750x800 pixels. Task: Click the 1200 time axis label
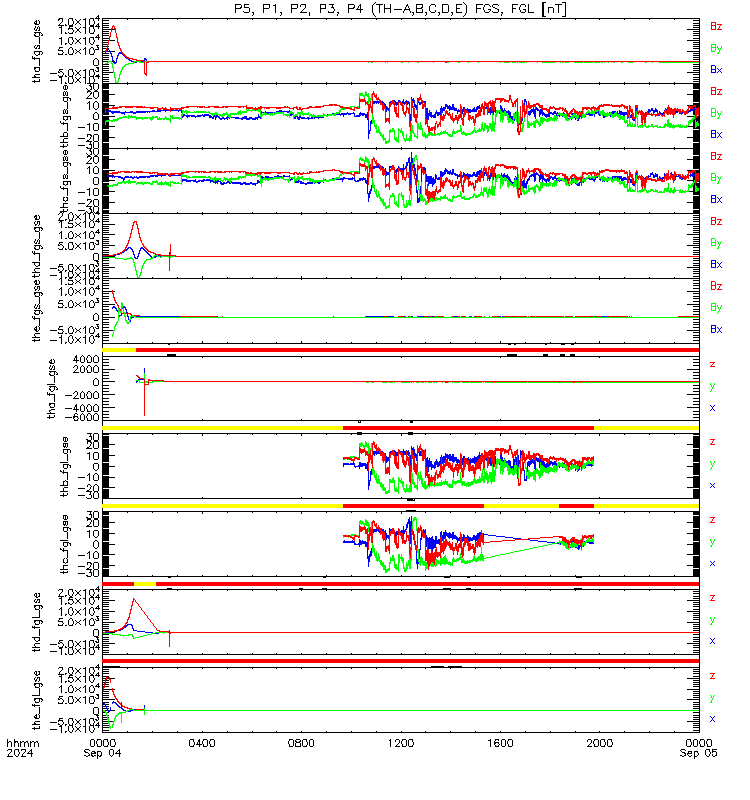tap(401, 743)
